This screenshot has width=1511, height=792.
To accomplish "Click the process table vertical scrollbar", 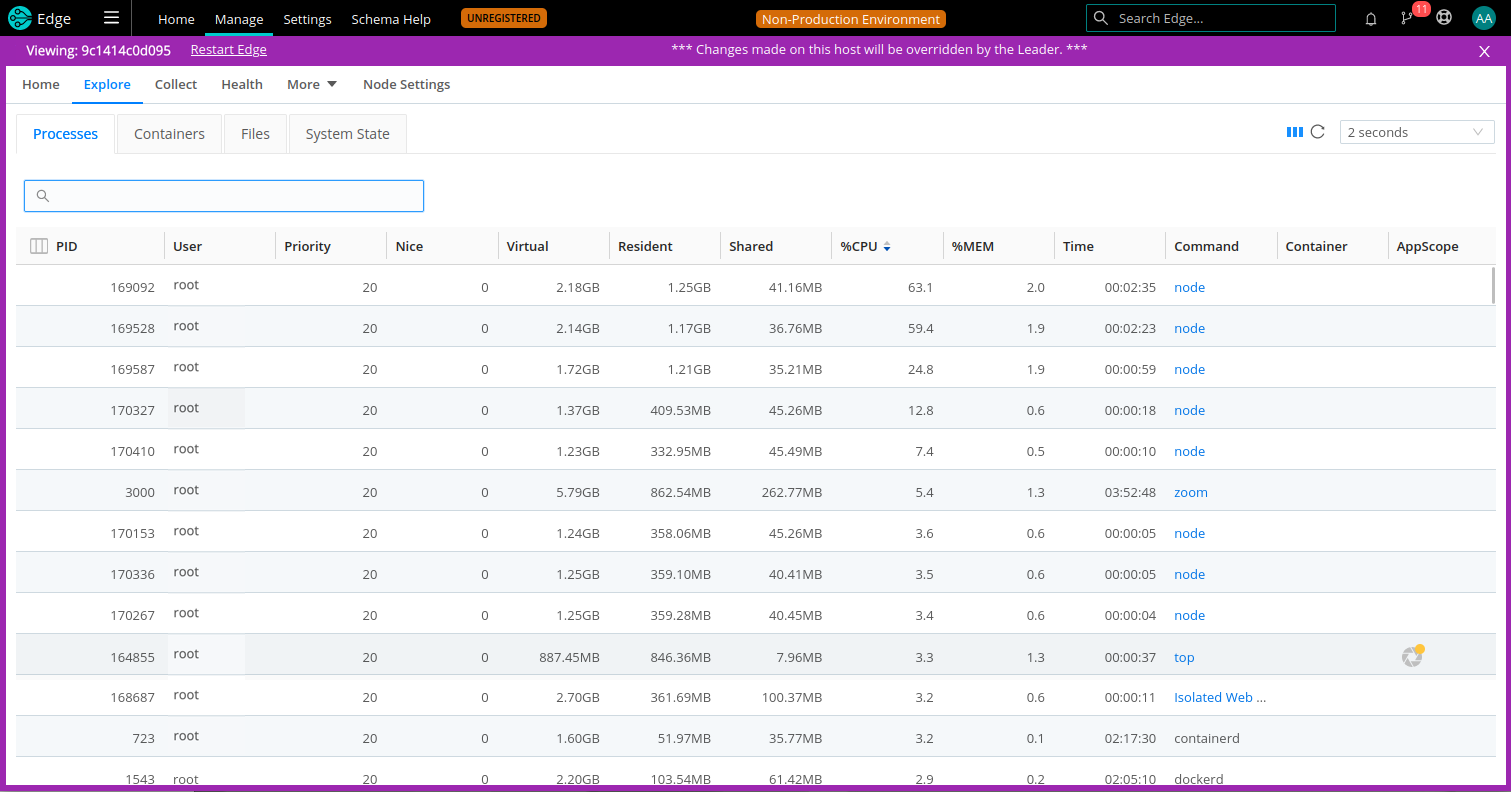I will [x=1494, y=285].
